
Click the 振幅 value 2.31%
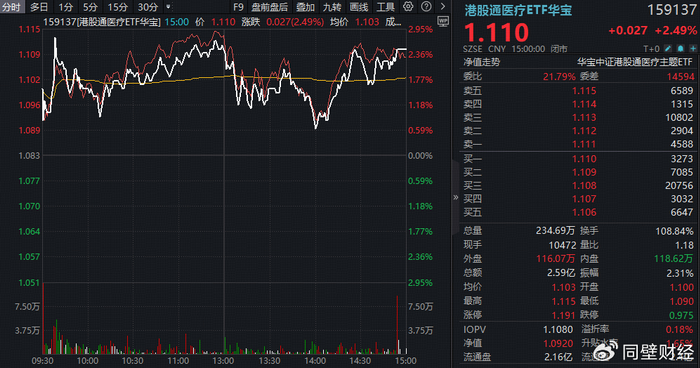(x=681, y=273)
